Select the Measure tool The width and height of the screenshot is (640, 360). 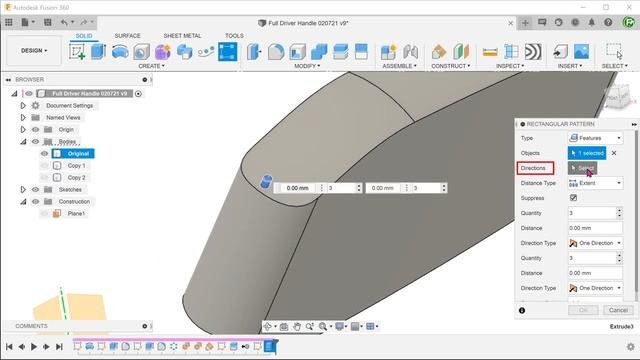(490, 52)
